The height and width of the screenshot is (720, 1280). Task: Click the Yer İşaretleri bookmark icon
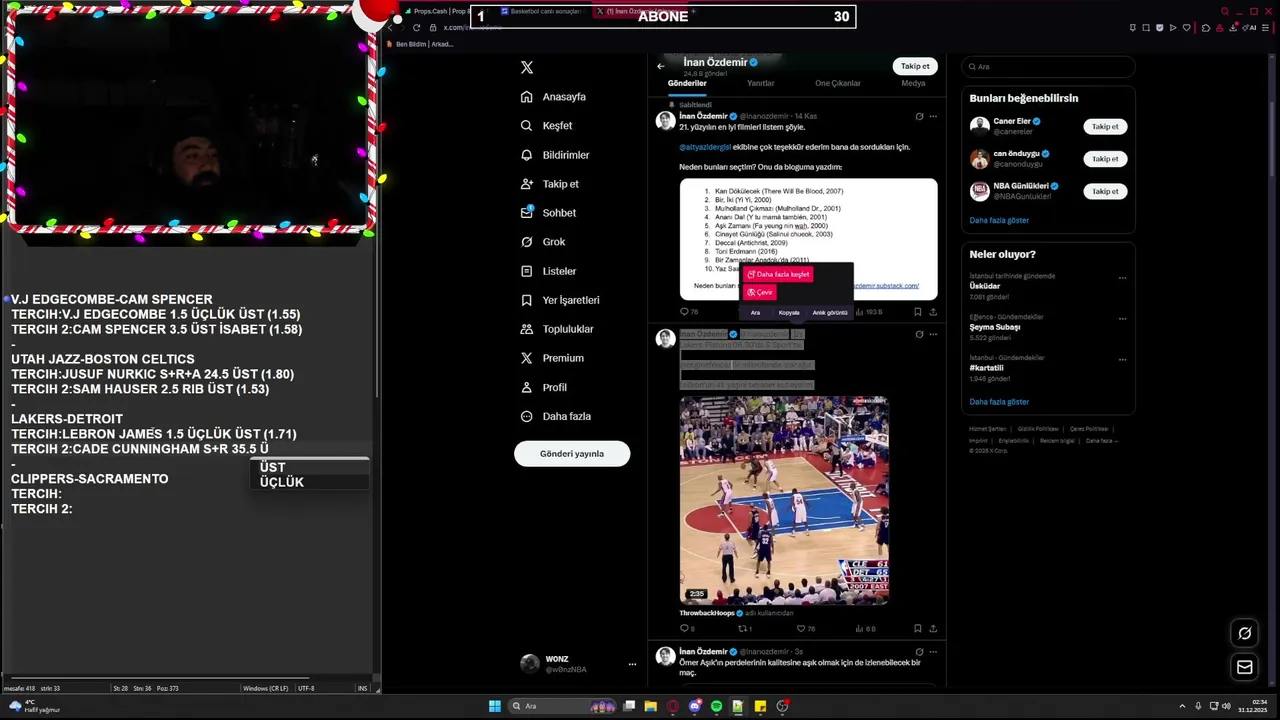[x=527, y=300]
